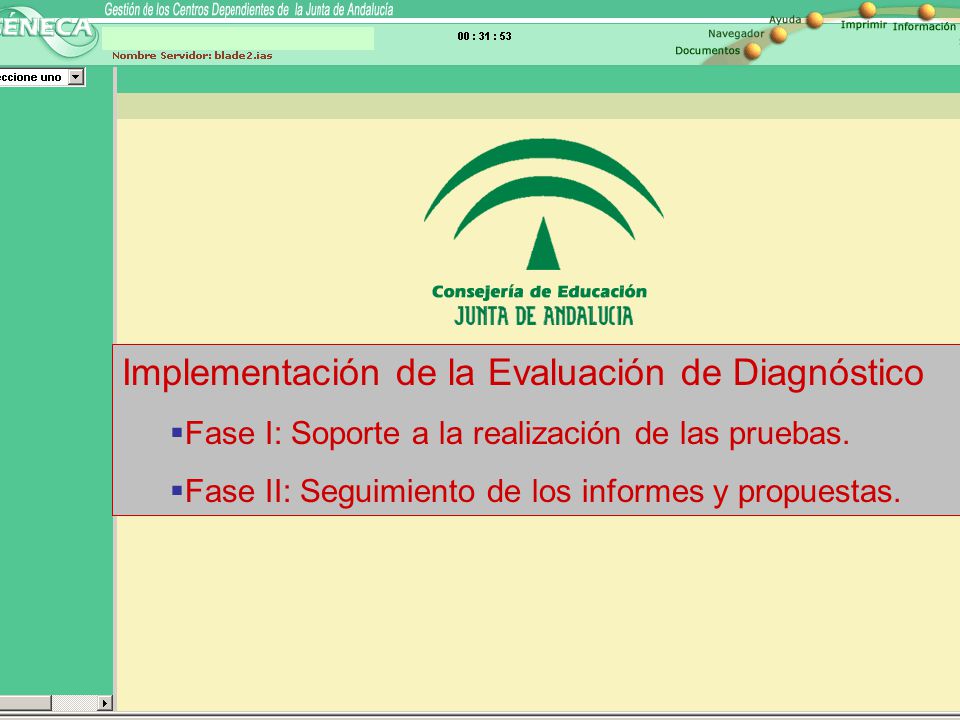Click the sidebar horizontal scrollbar thumb
This screenshot has width=960, height=720.
[x=25, y=703]
